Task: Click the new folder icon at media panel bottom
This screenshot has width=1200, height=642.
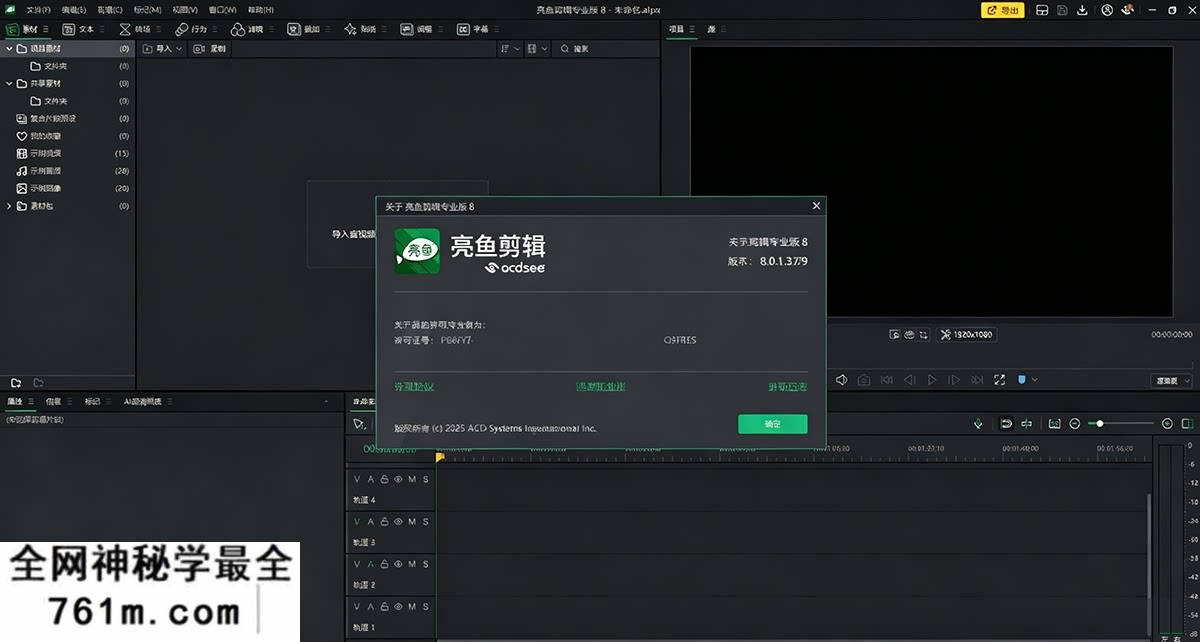Action: click(16, 382)
